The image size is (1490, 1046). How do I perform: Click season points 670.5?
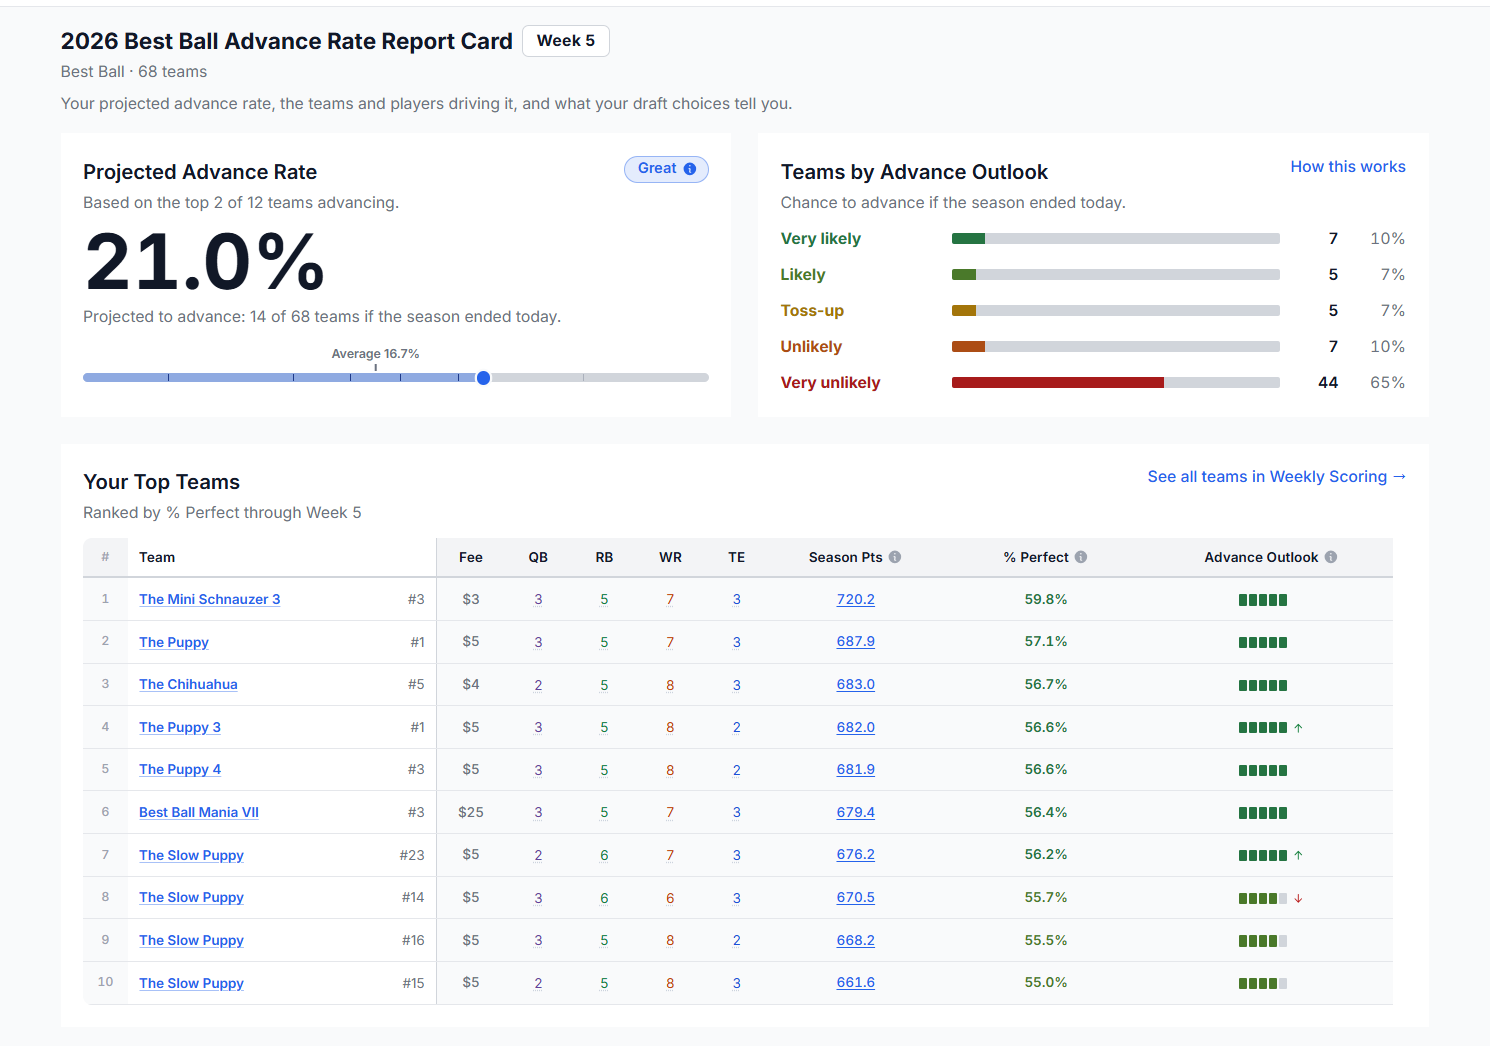click(856, 897)
